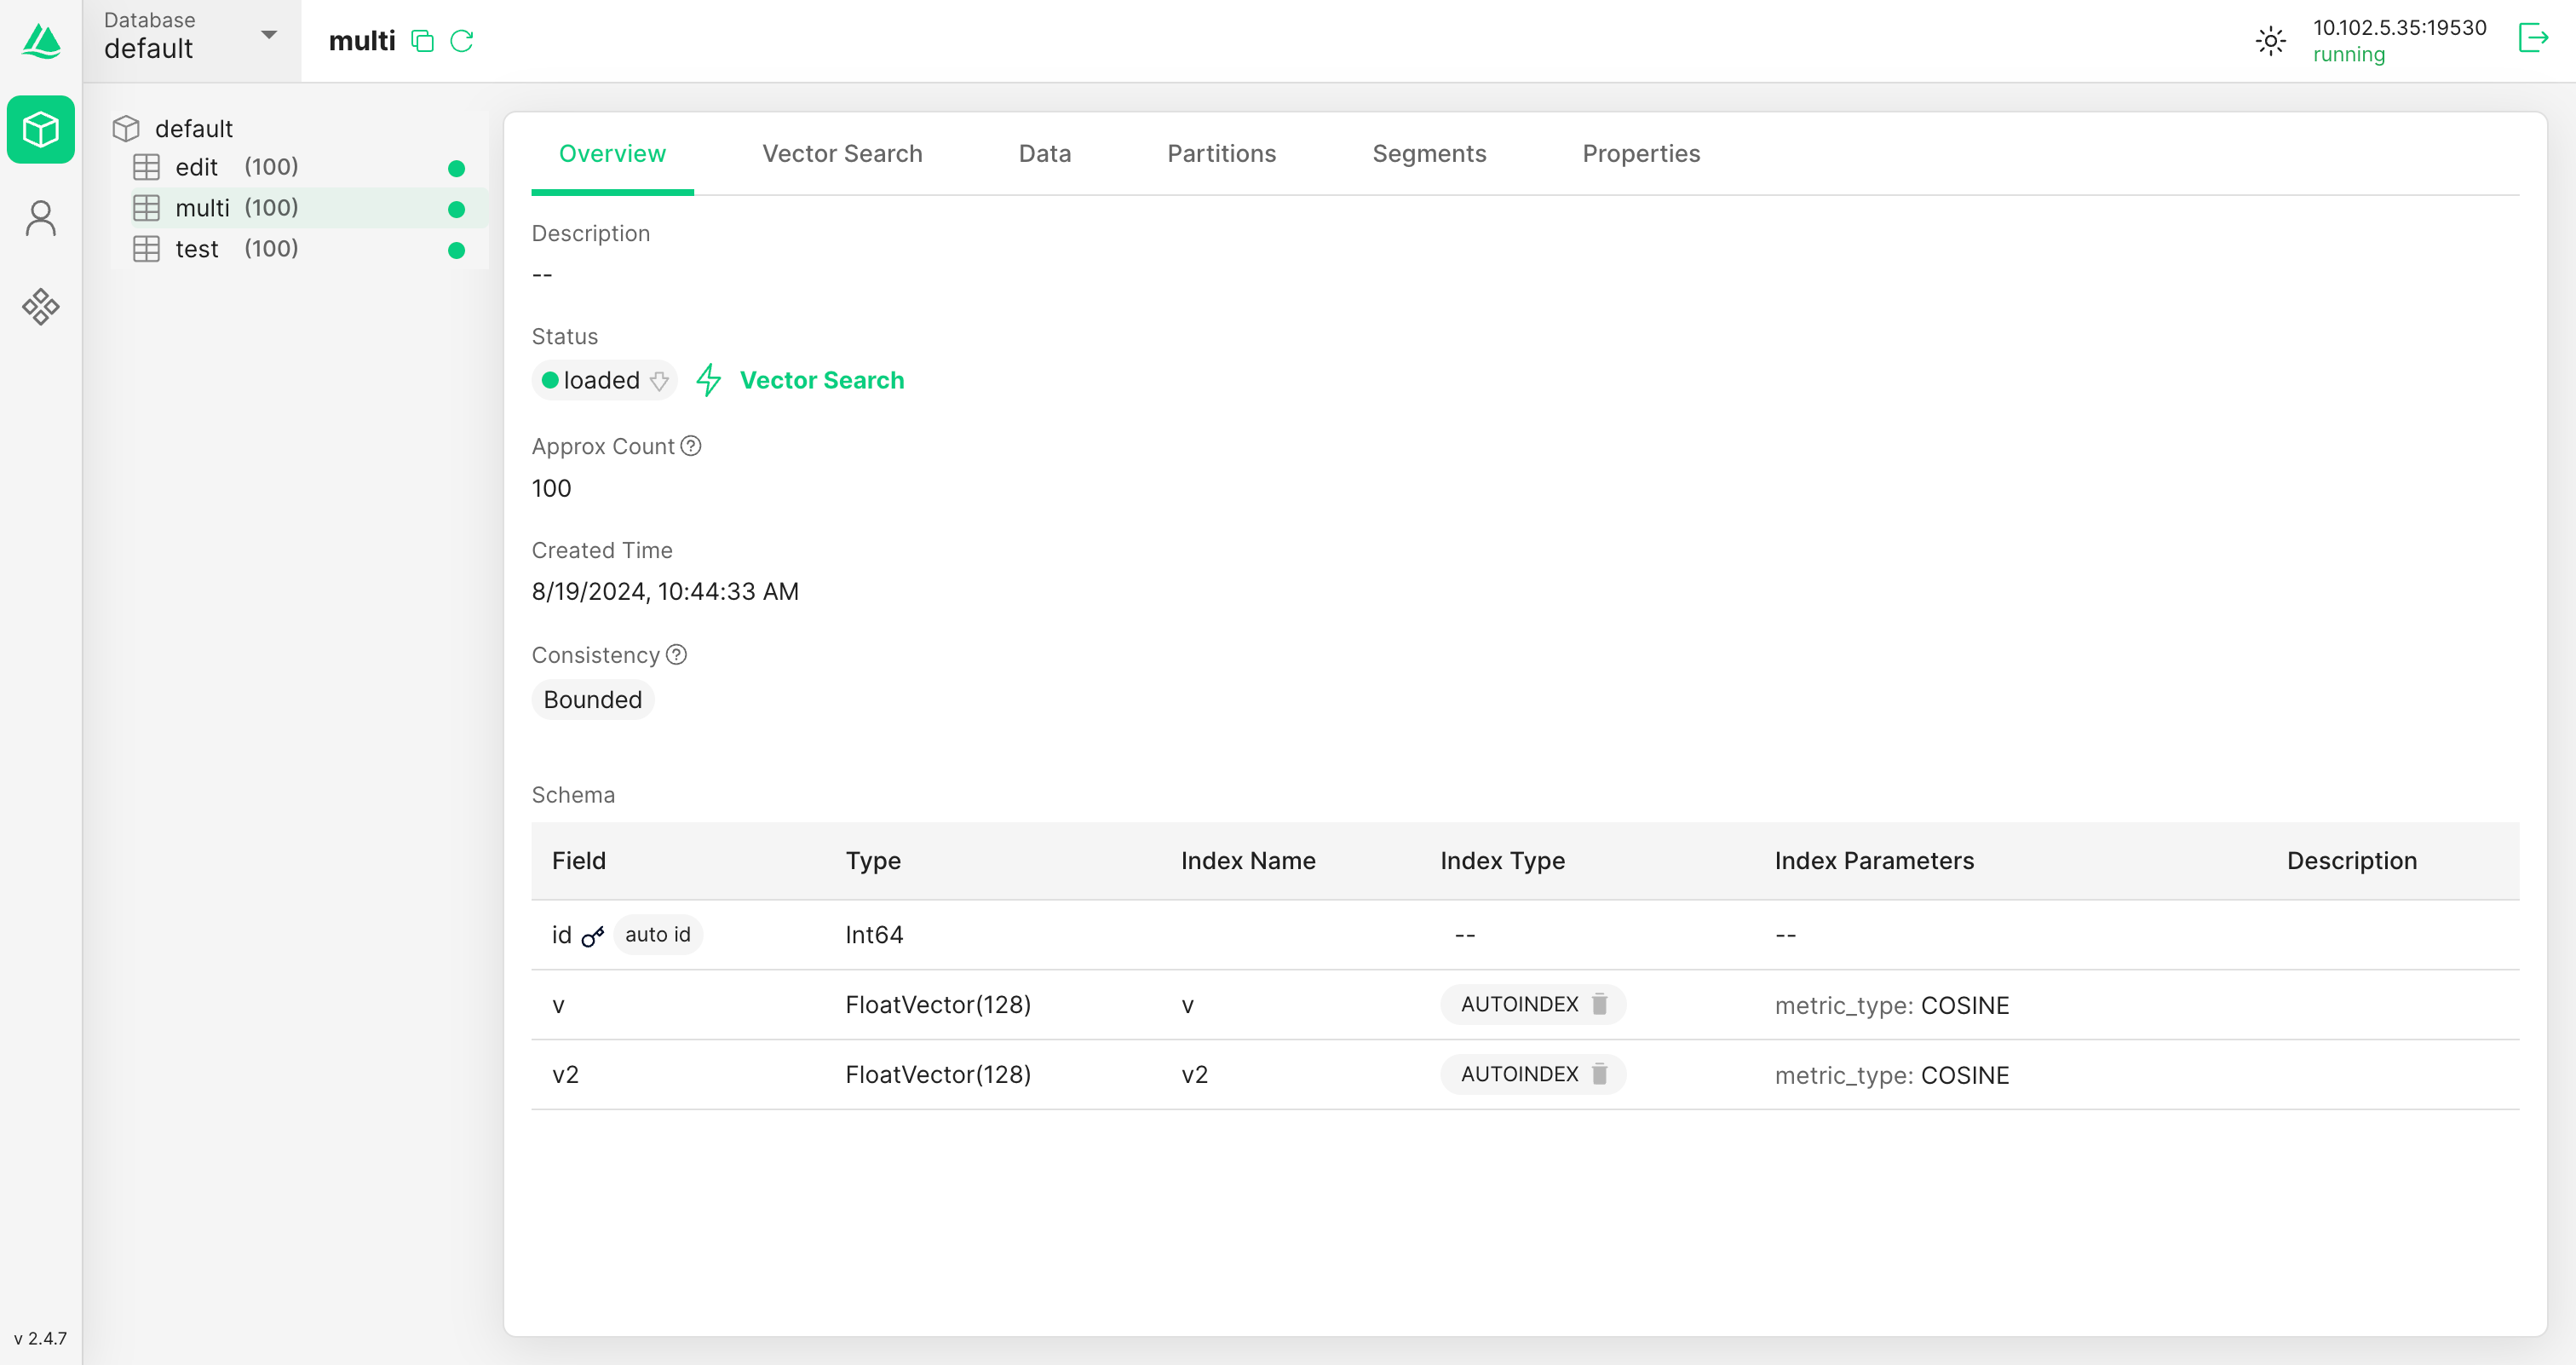Click the loaded status chip
The height and width of the screenshot is (1365, 2576).
(x=604, y=380)
